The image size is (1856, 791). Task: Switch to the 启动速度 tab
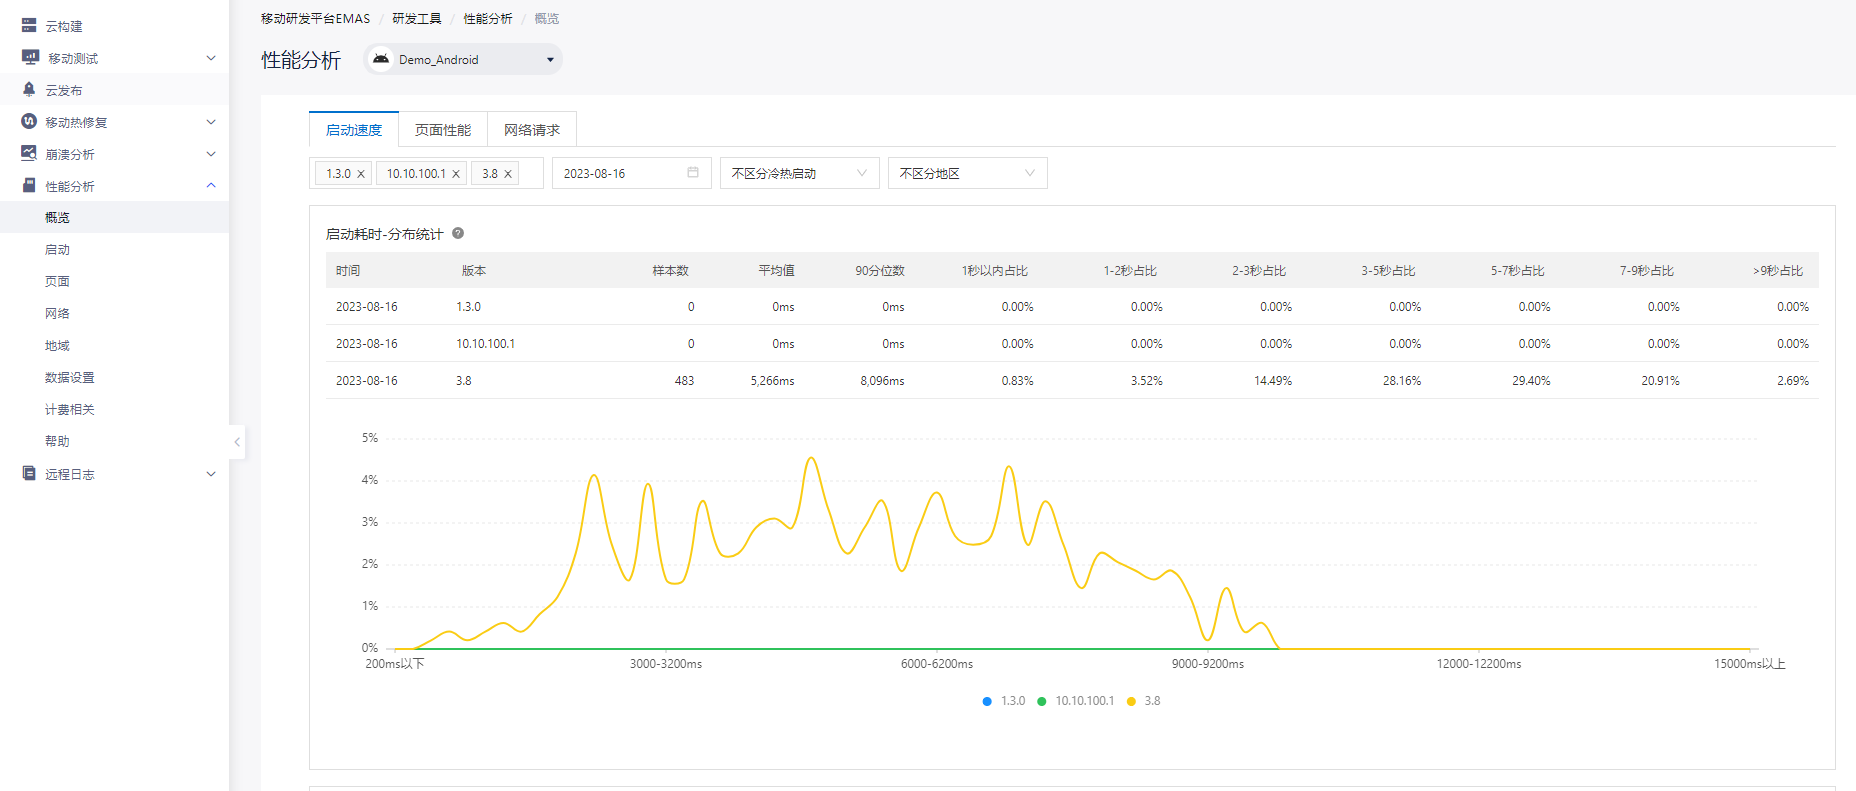(x=354, y=130)
